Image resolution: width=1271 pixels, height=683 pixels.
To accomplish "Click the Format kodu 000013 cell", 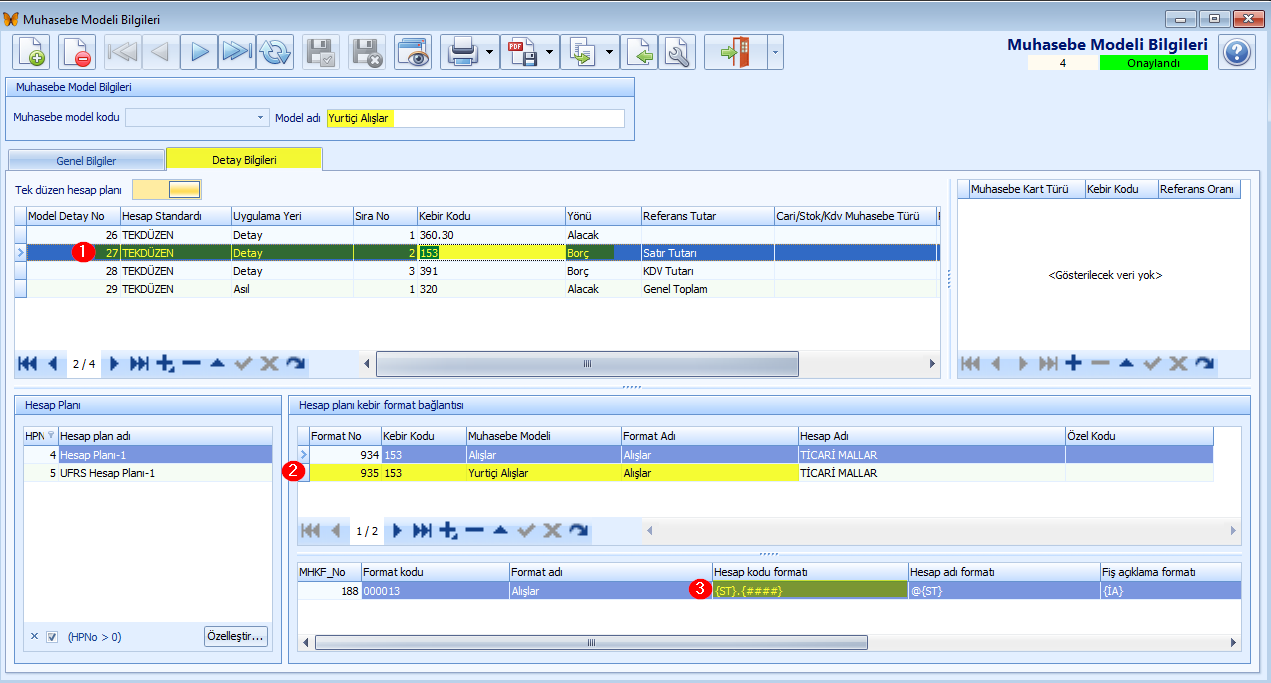I will (x=435, y=590).
